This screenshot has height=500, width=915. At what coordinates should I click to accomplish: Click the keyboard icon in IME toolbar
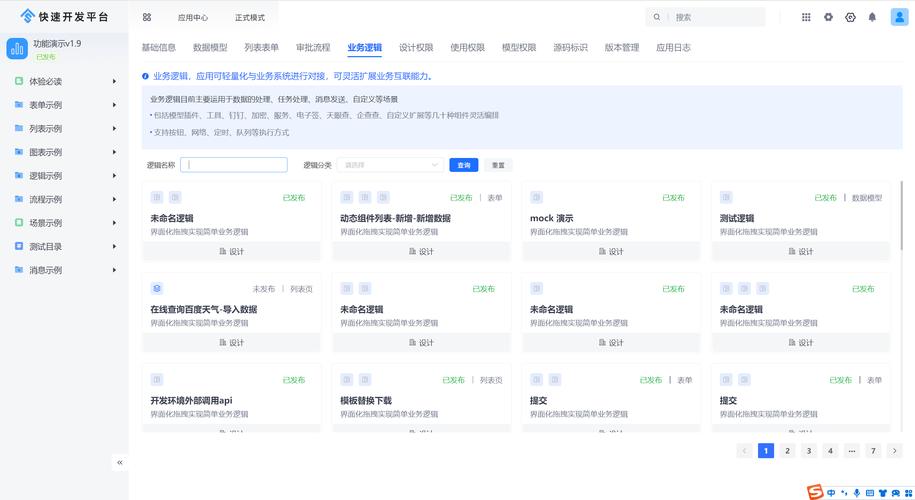coord(869,493)
